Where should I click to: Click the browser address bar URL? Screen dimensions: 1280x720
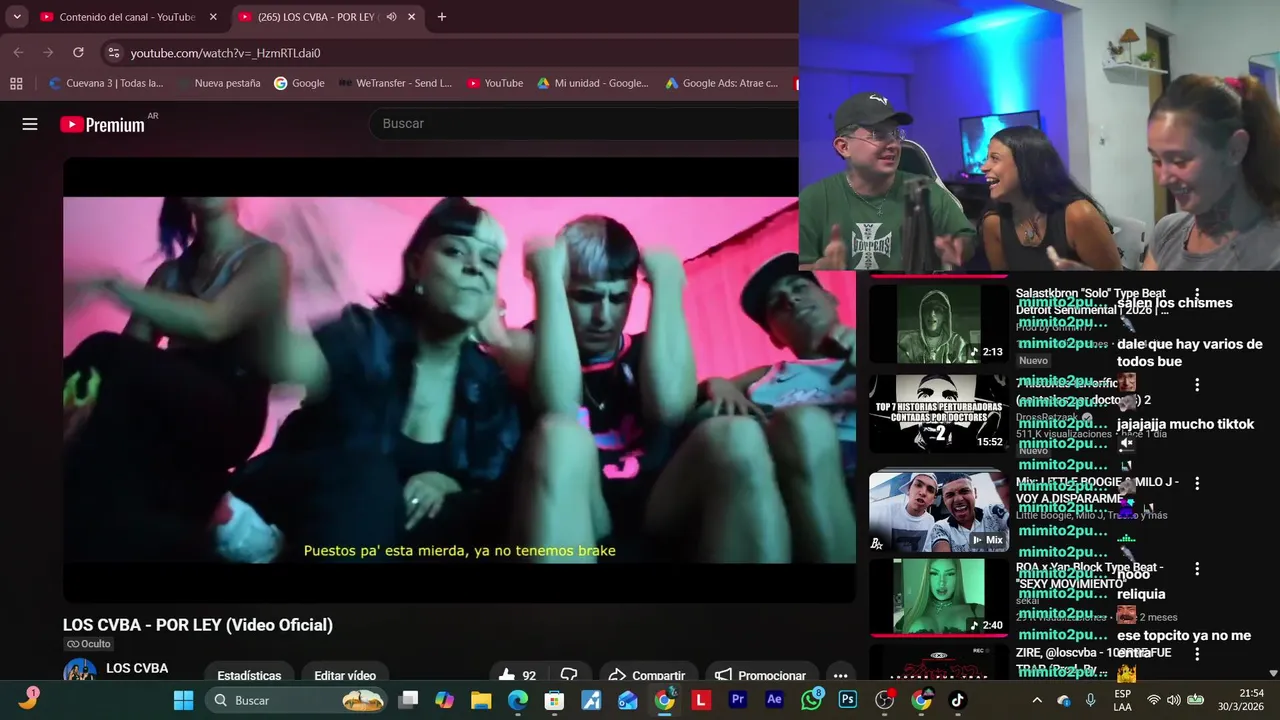226,53
